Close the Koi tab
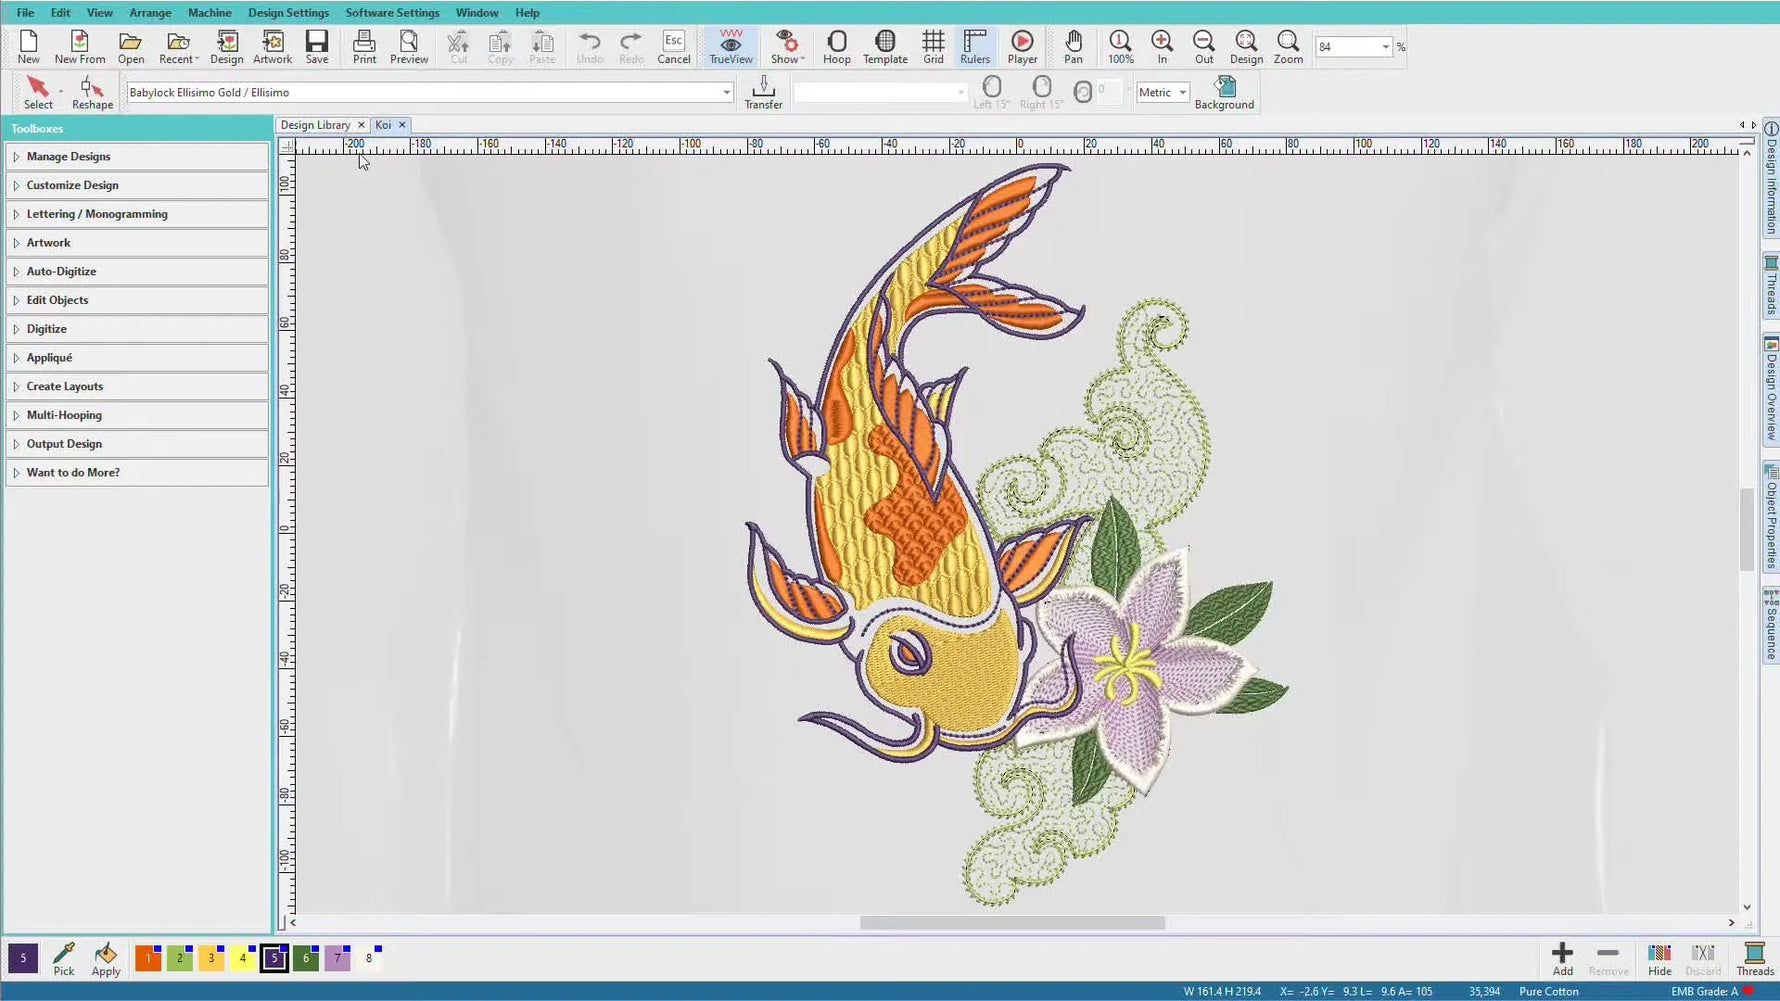 coord(402,125)
